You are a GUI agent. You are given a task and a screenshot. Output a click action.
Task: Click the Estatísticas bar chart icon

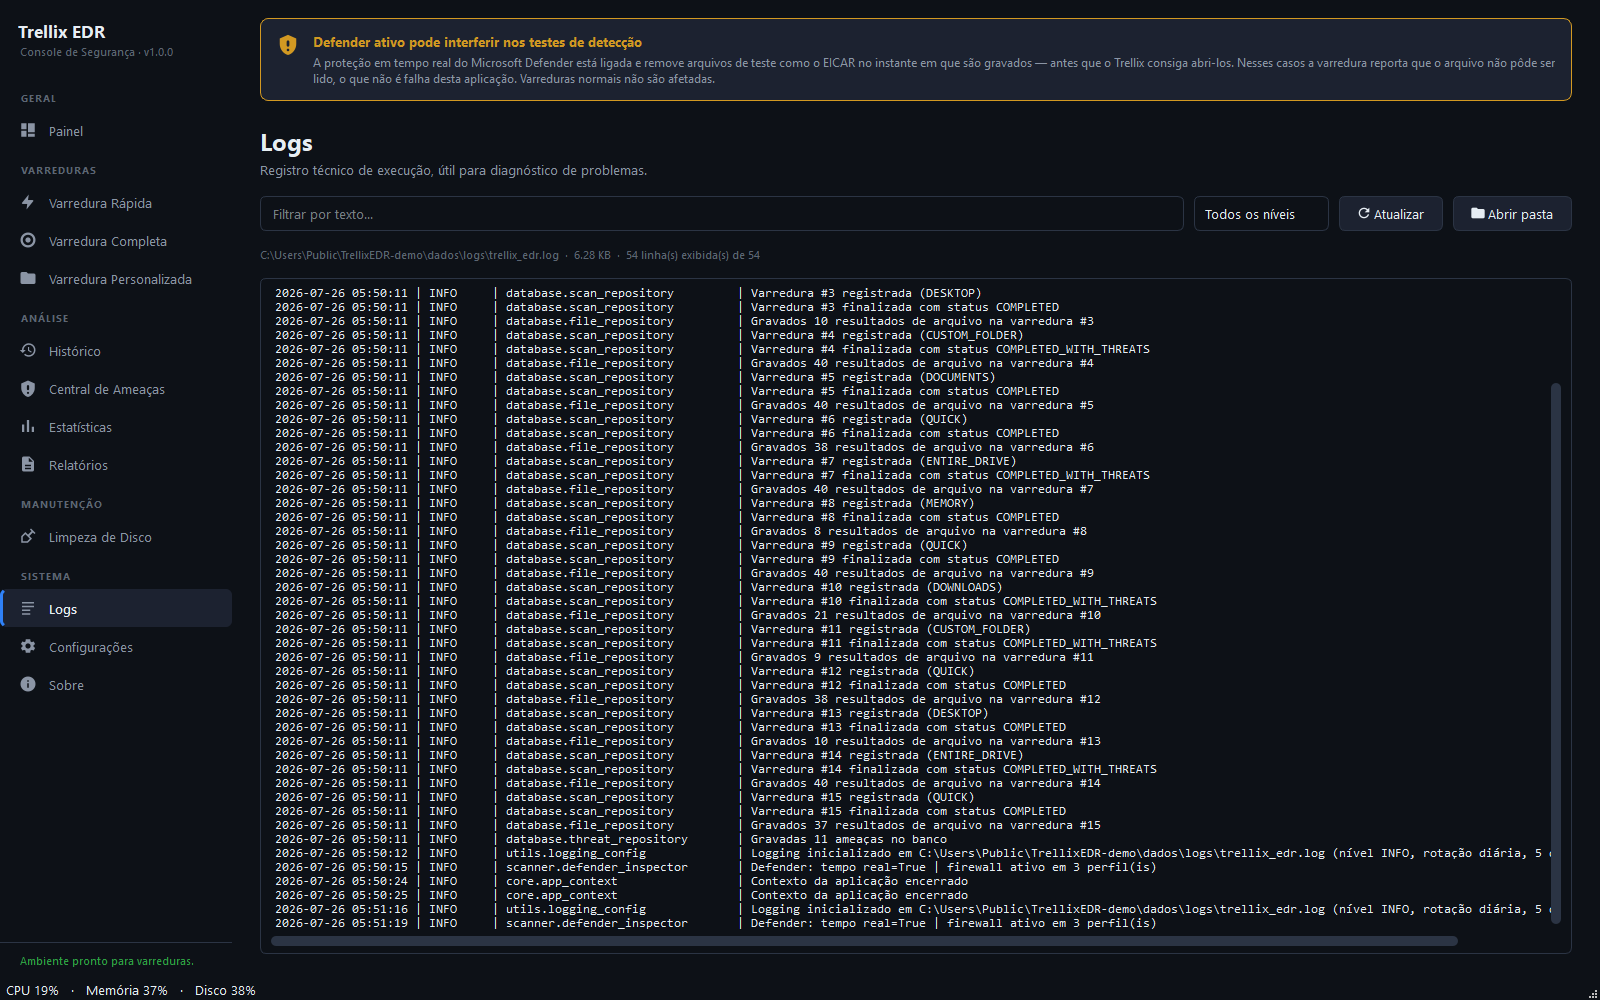tap(28, 427)
